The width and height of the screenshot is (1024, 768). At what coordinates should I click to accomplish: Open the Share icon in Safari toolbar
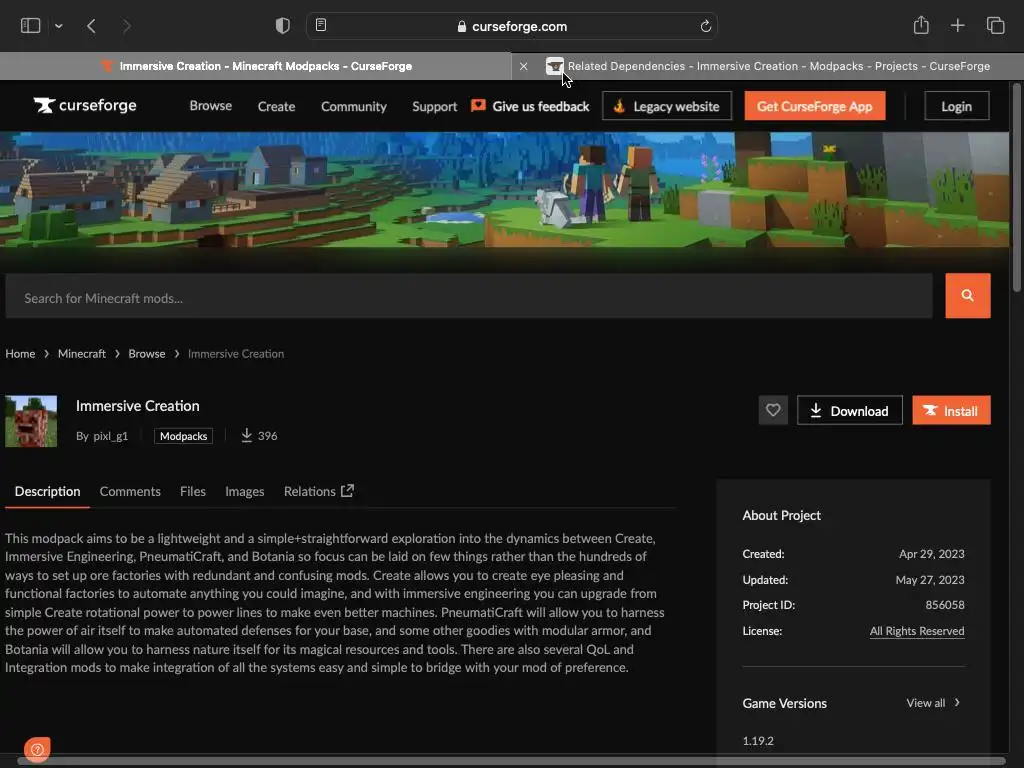[x=921, y=25]
